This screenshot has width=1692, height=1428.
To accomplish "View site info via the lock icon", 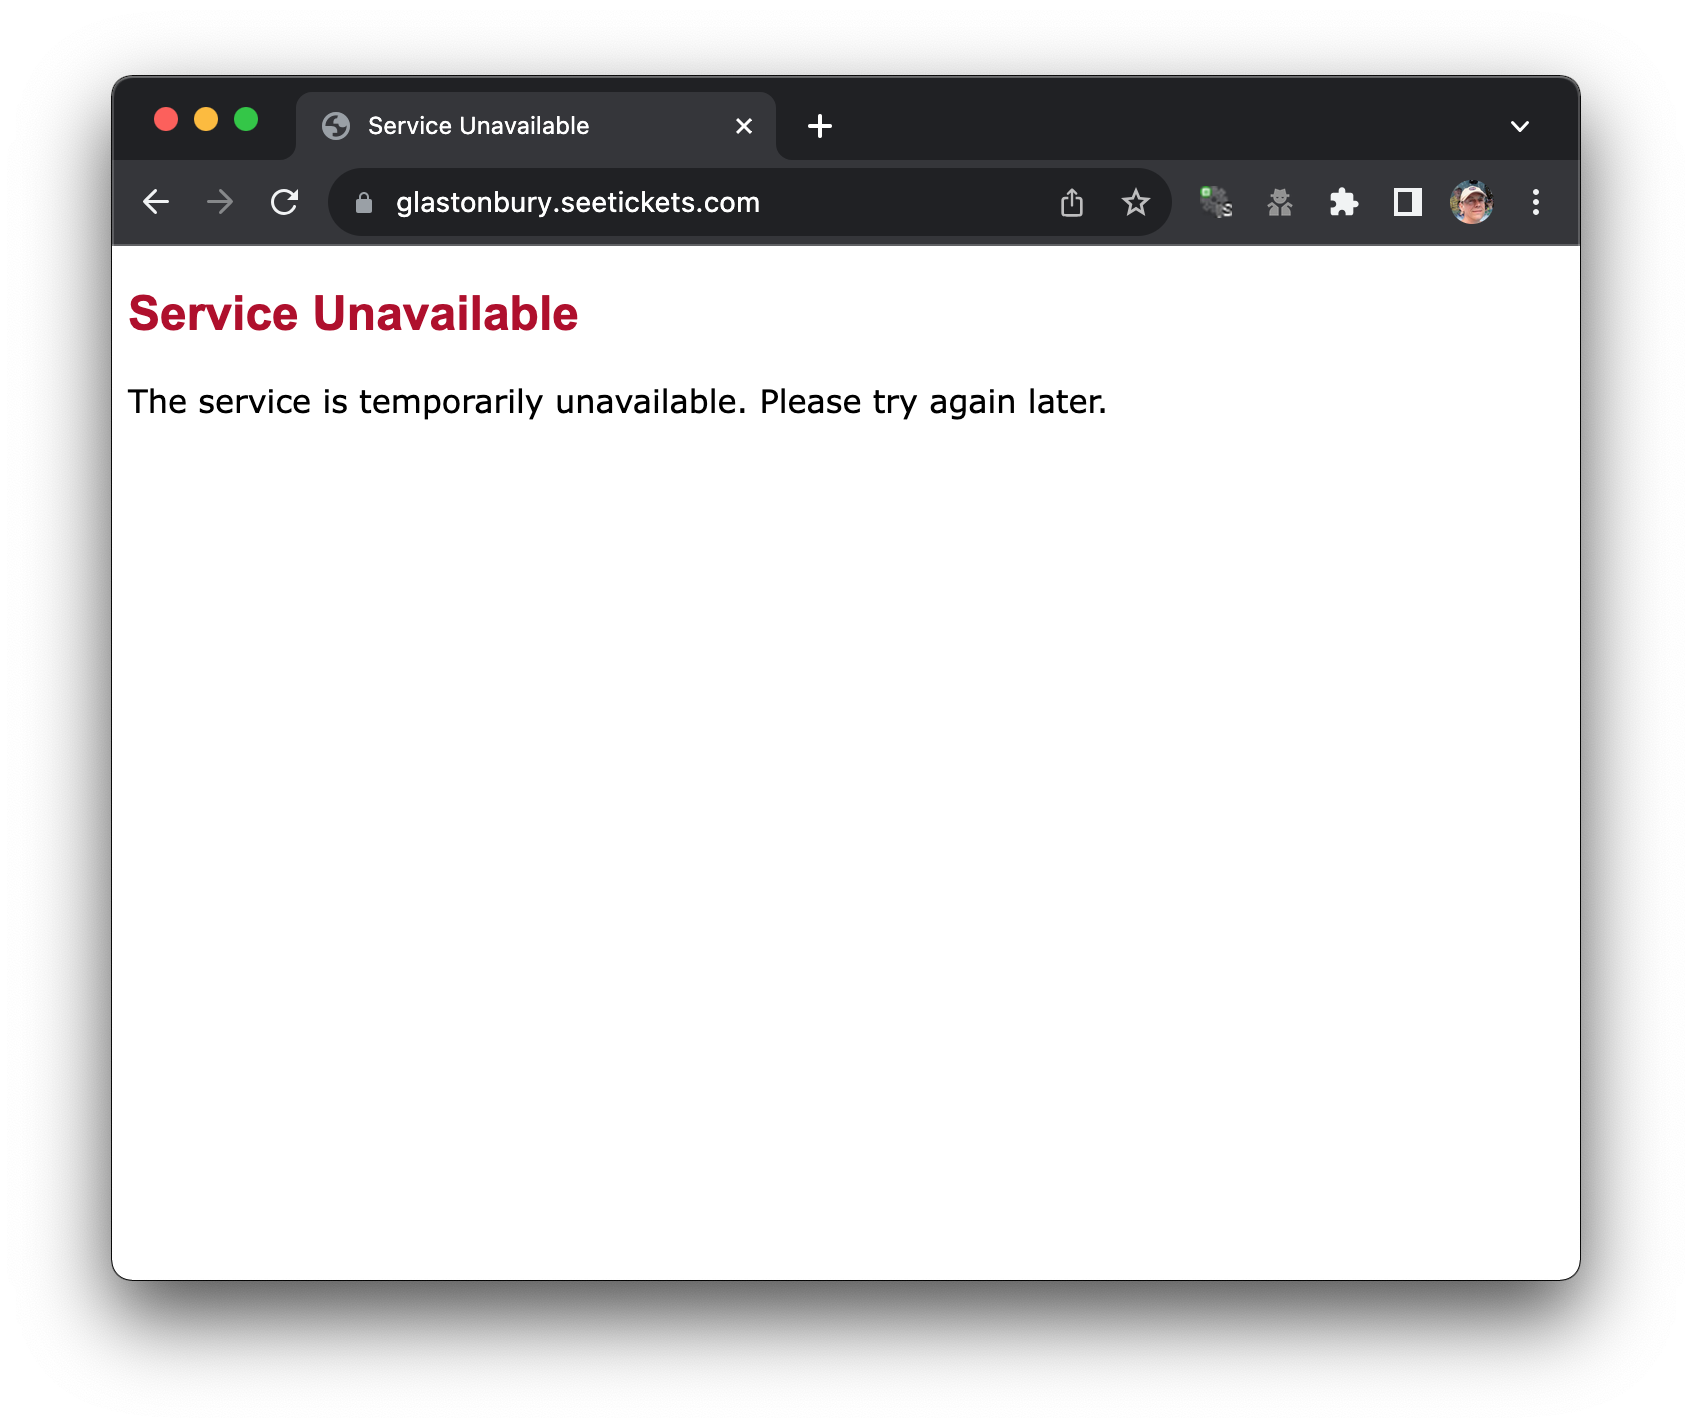I will pos(364,203).
